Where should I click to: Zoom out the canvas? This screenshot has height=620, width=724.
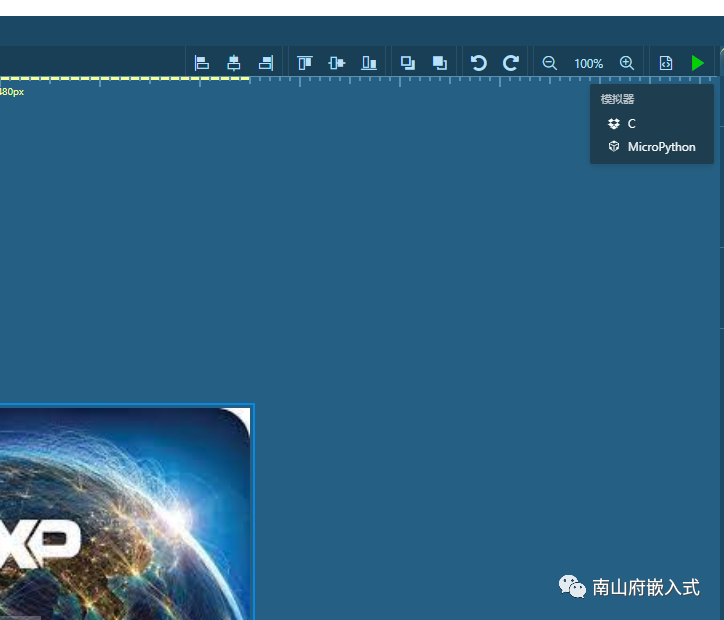pos(549,63)
